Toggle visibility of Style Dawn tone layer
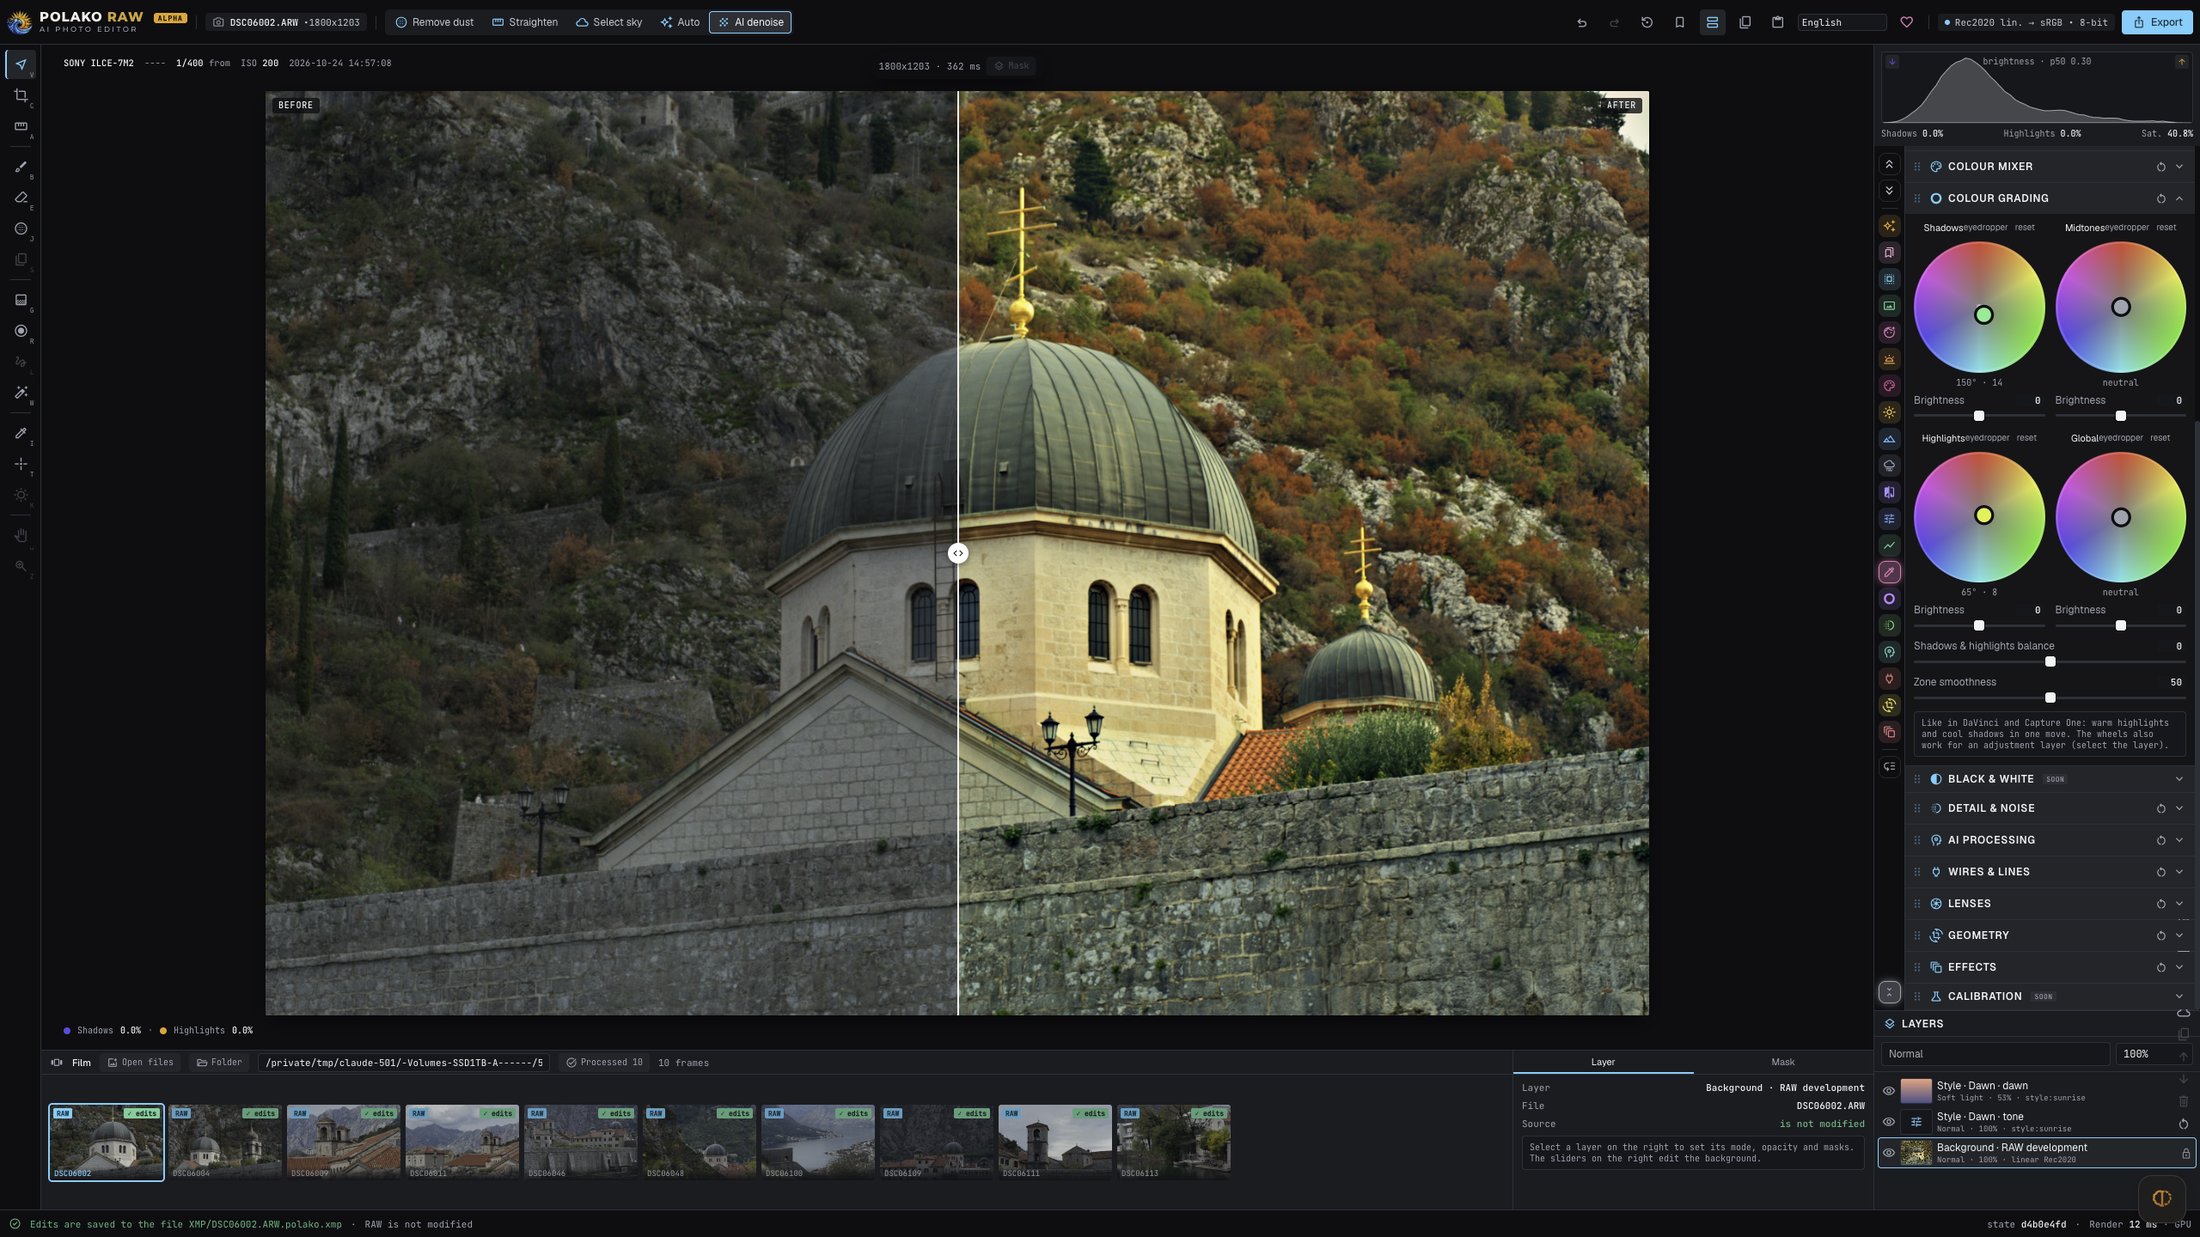 (1888, 1122)
